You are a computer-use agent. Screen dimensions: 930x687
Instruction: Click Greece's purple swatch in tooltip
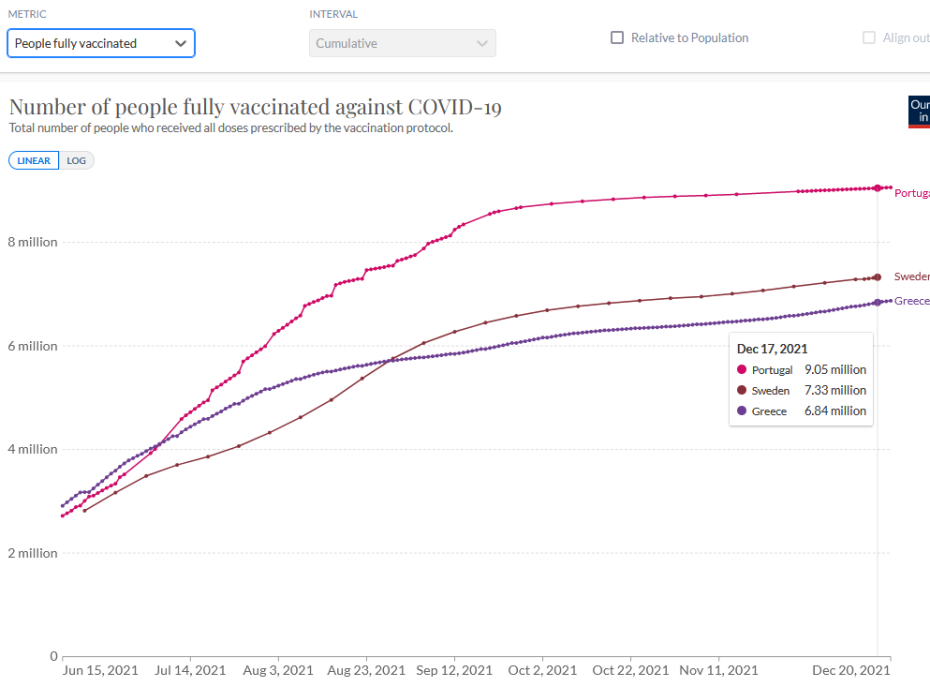point(741,411)
